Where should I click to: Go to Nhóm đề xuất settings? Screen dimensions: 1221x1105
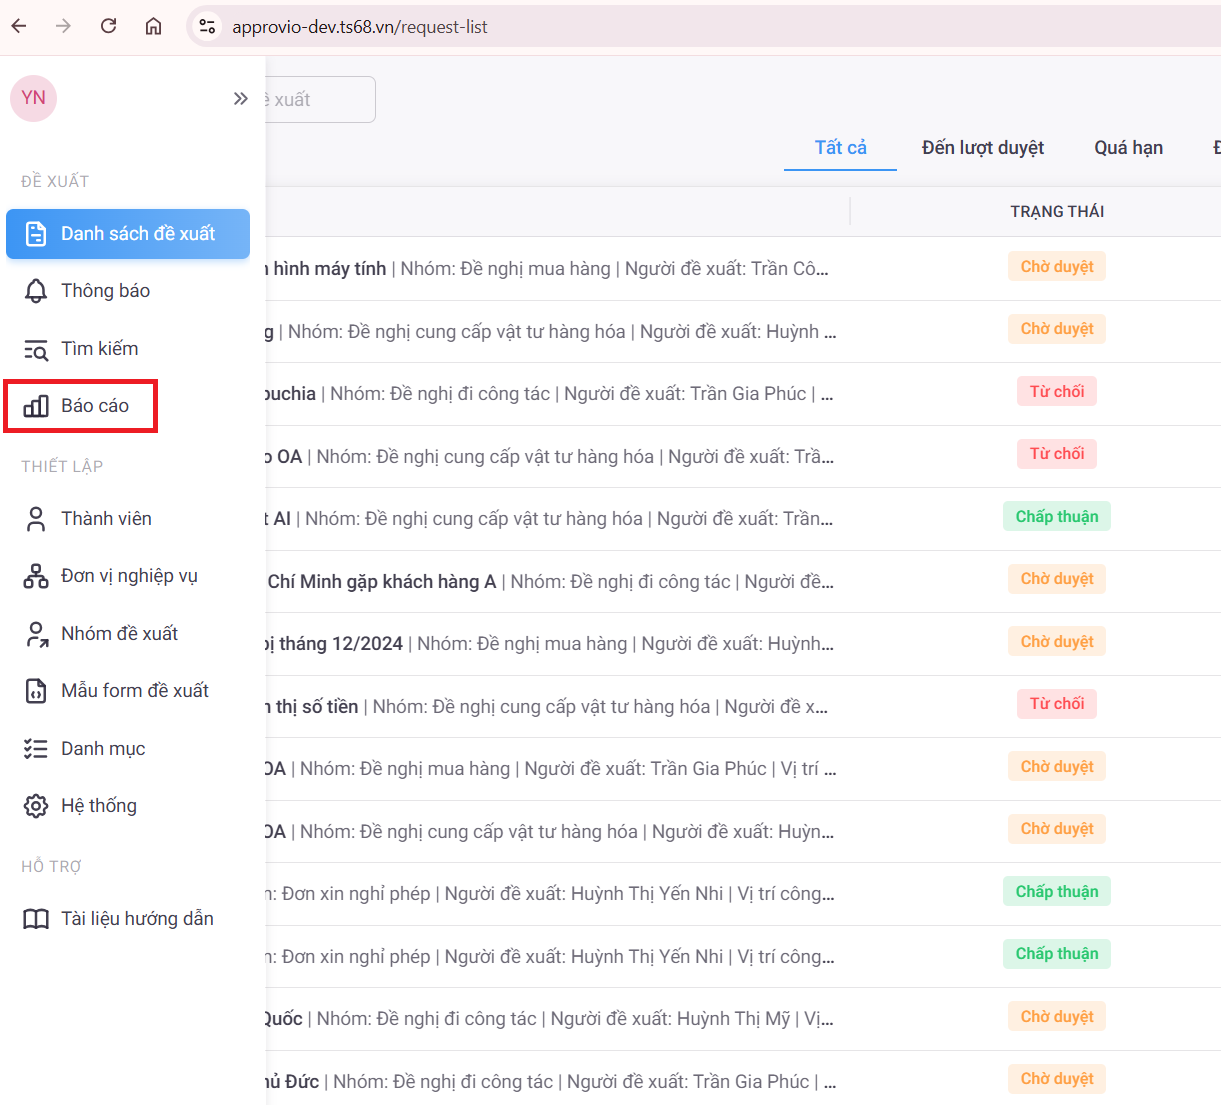(119, 634)
